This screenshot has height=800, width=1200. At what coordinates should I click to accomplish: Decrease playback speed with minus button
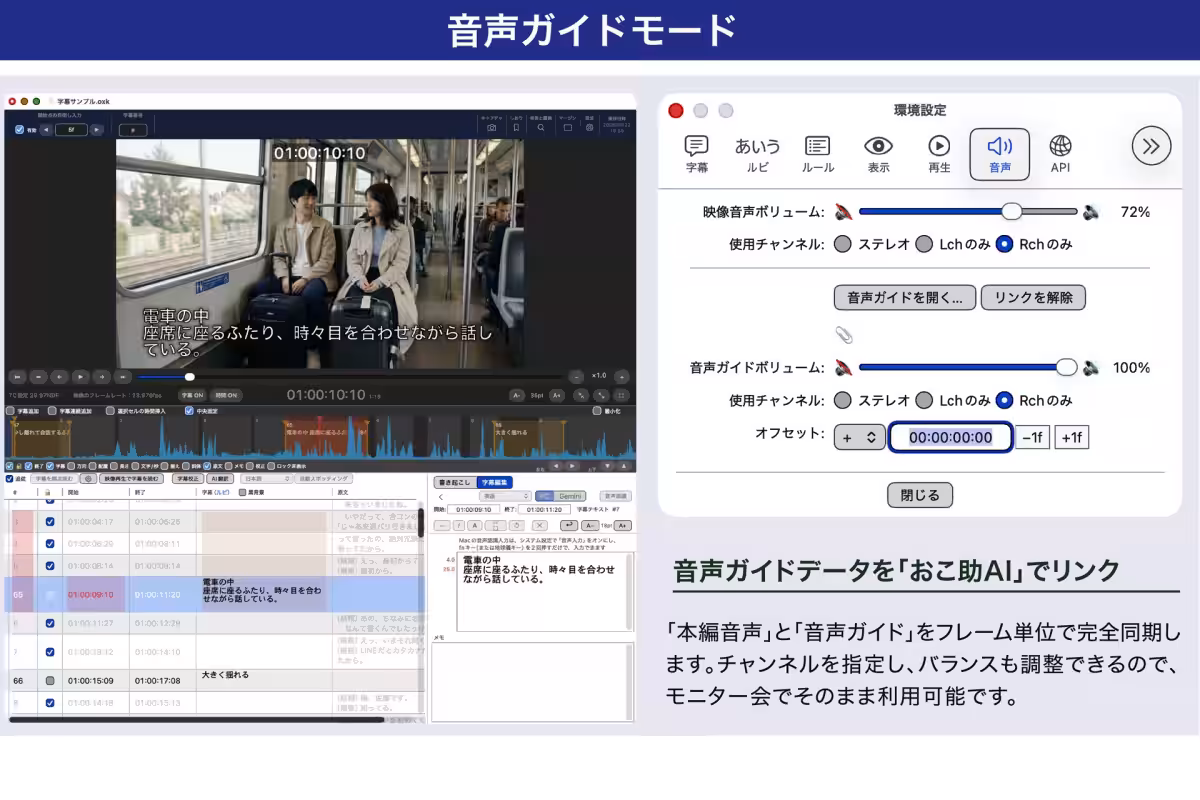pos(577,377)
